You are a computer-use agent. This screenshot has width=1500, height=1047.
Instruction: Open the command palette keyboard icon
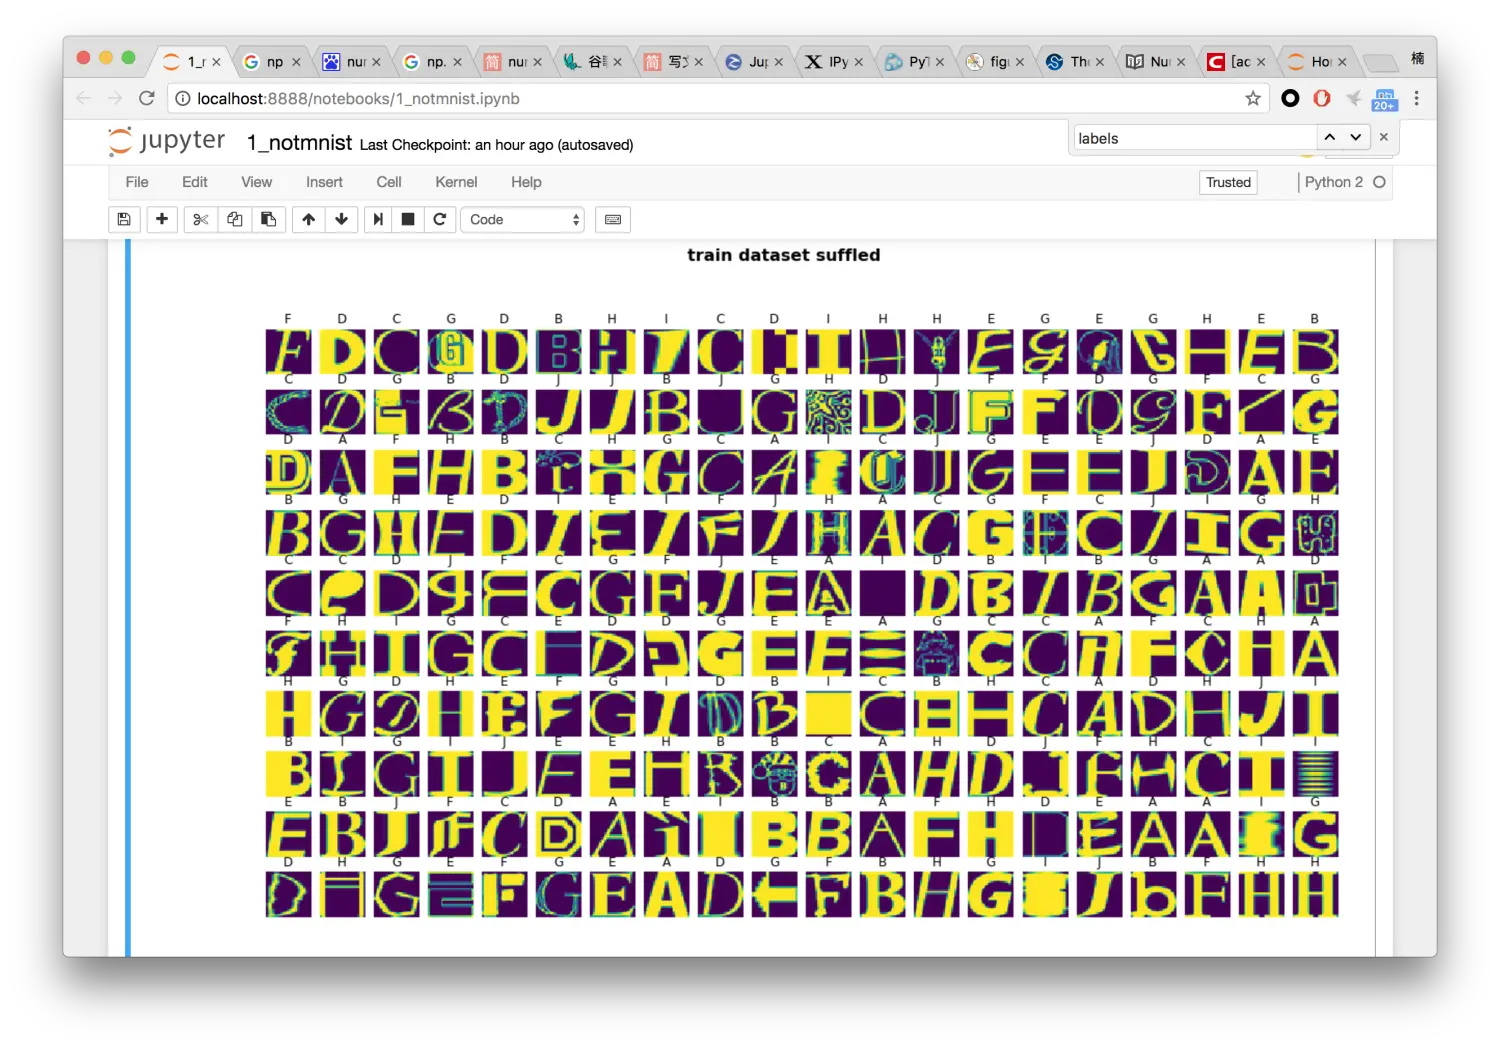point(613,219)
